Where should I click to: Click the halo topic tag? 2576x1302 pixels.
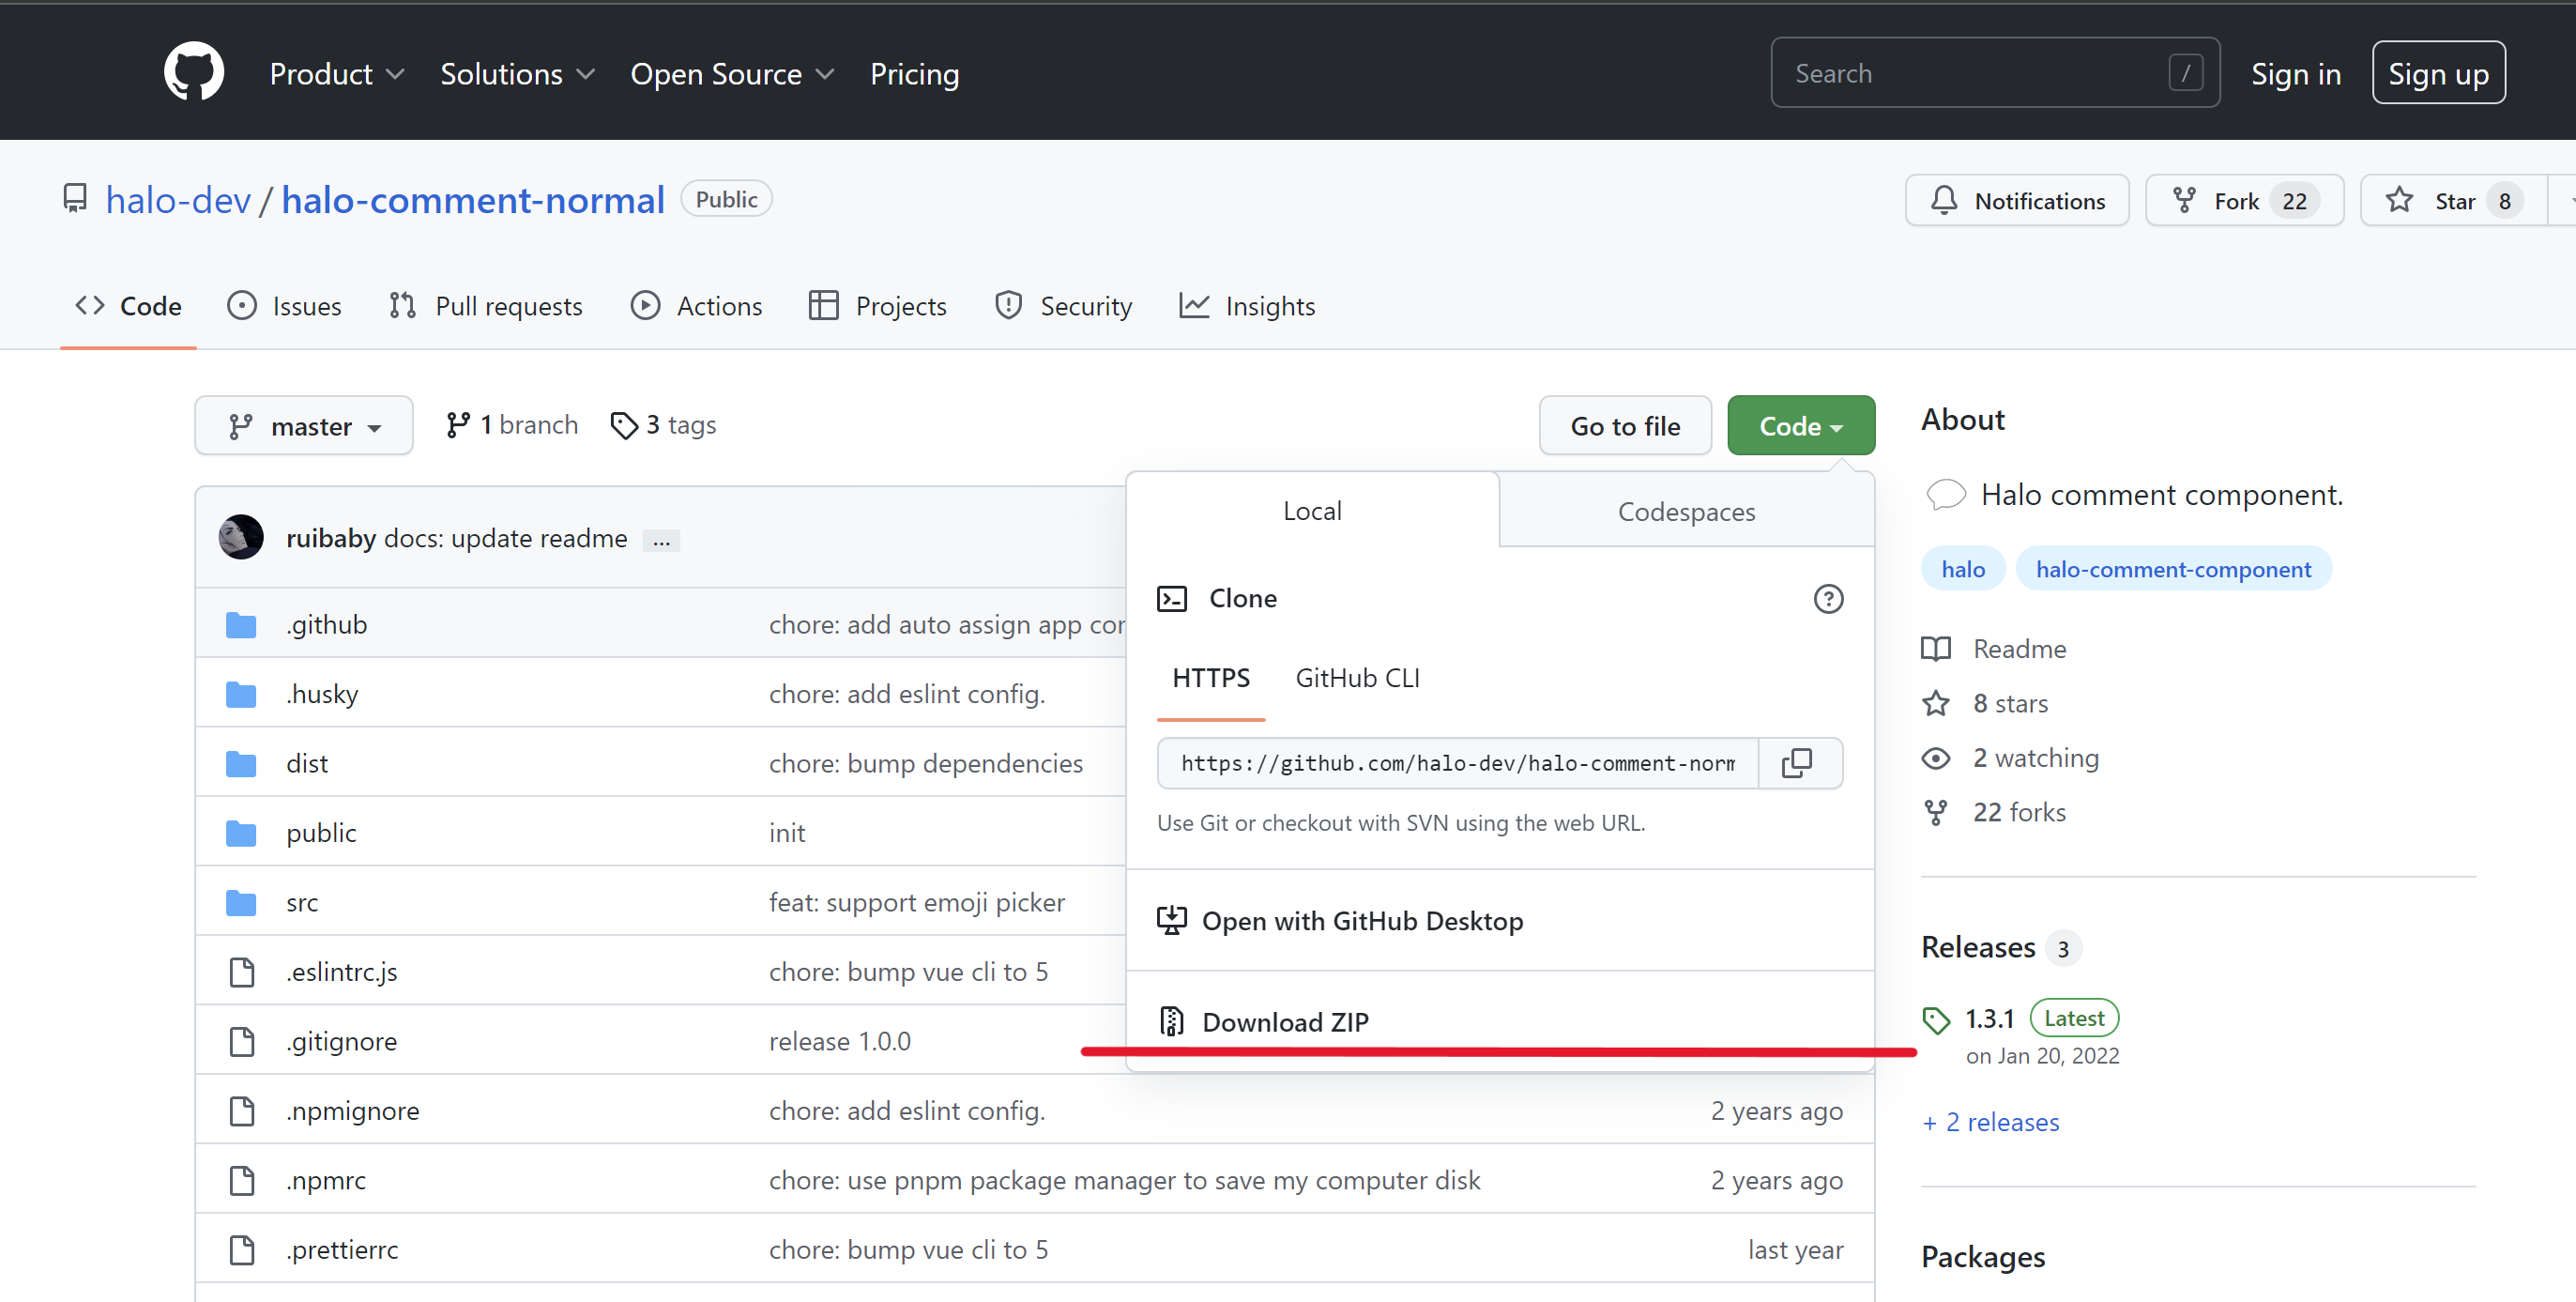tap(1962, 569)
